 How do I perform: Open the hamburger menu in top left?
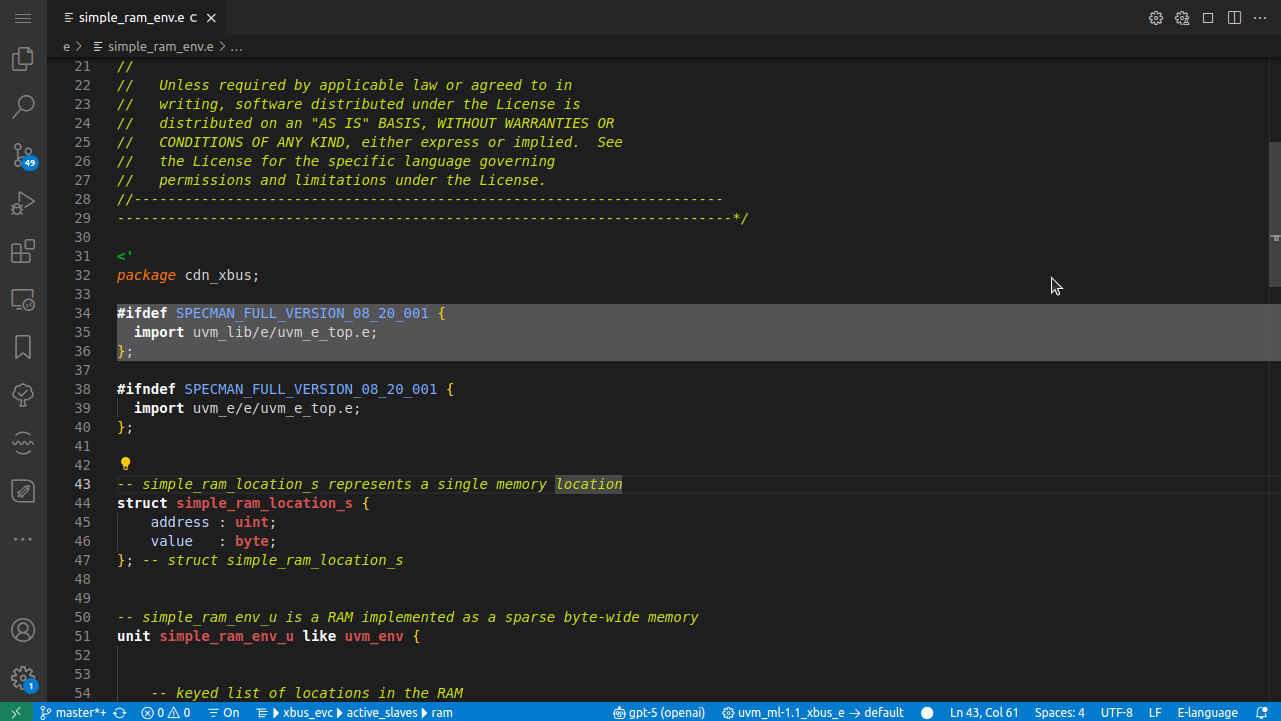(23, 17)
